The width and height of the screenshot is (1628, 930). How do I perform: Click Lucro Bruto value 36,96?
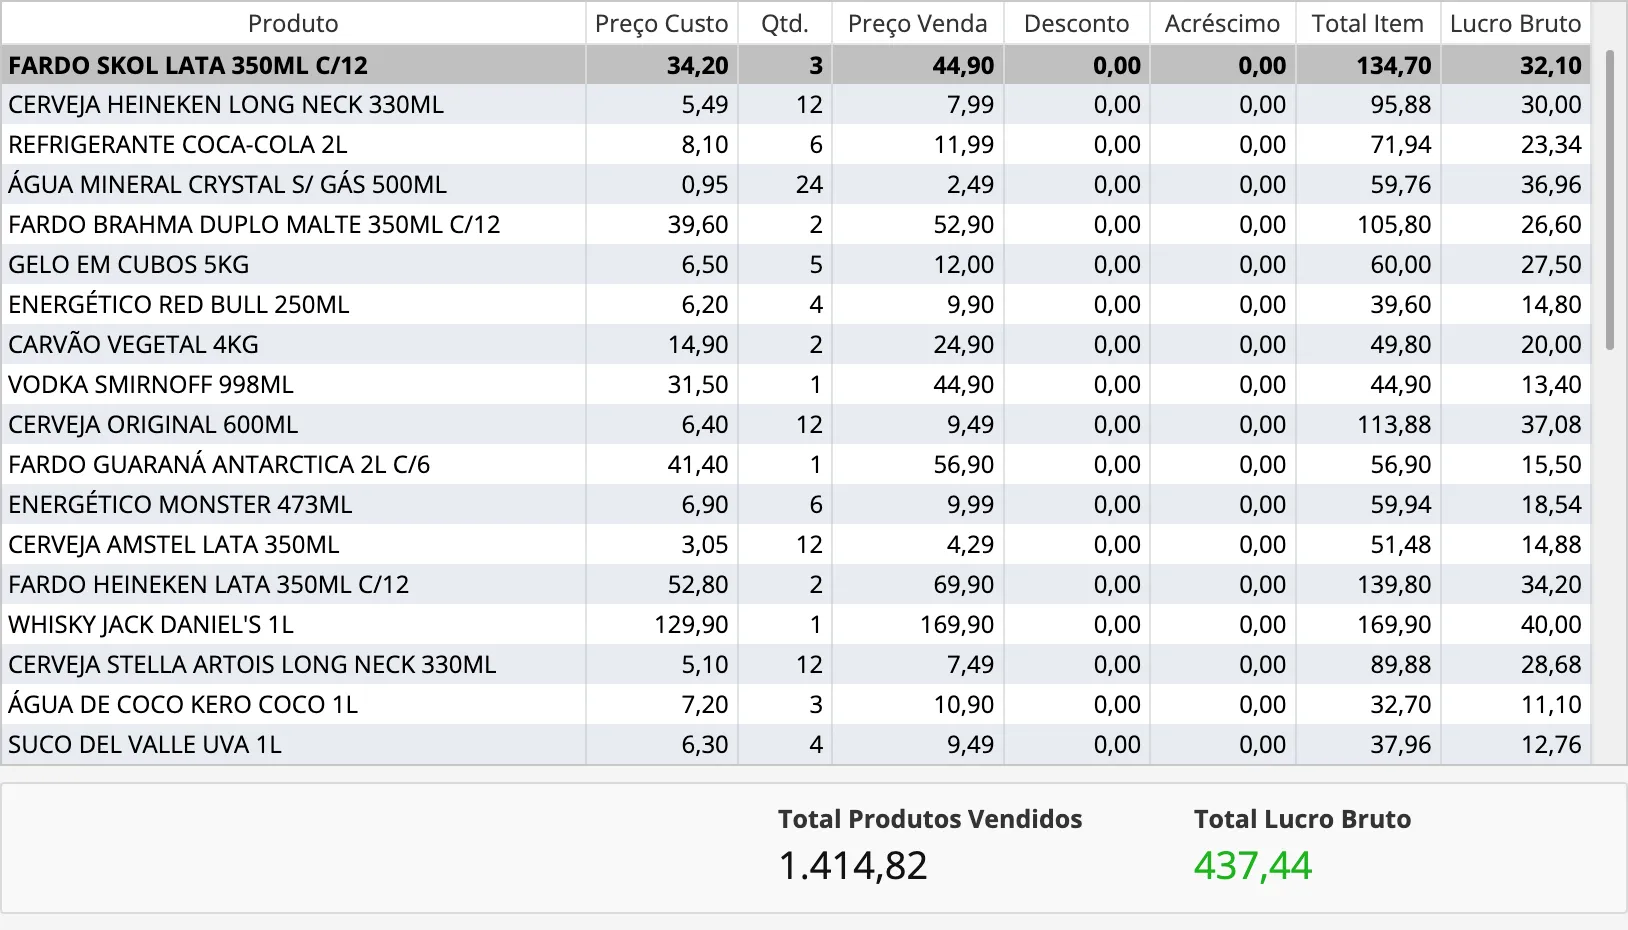click(1551, 185)
